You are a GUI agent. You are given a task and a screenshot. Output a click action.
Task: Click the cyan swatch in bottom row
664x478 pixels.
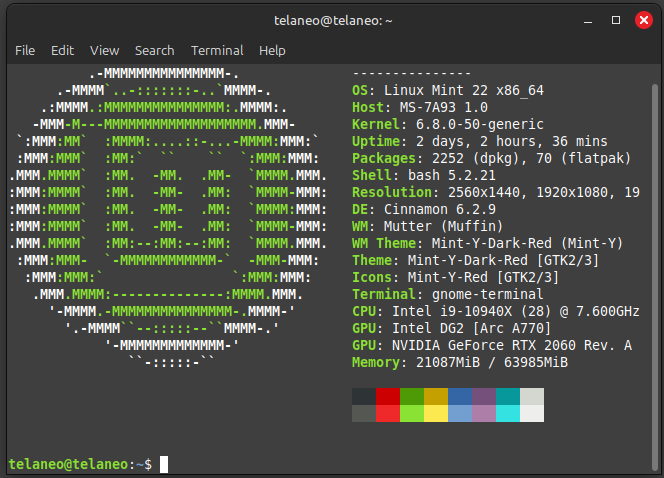[x=508, y=414]
